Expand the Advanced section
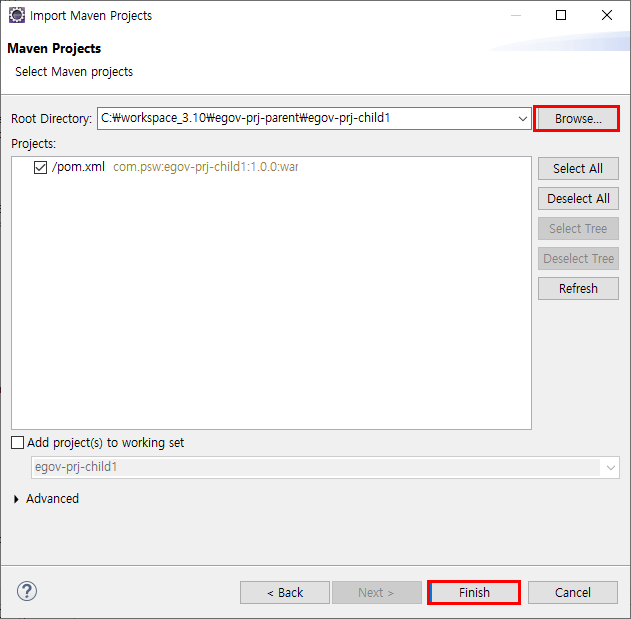The width and height of the screenshot is (631, 619). coord(16,499)
